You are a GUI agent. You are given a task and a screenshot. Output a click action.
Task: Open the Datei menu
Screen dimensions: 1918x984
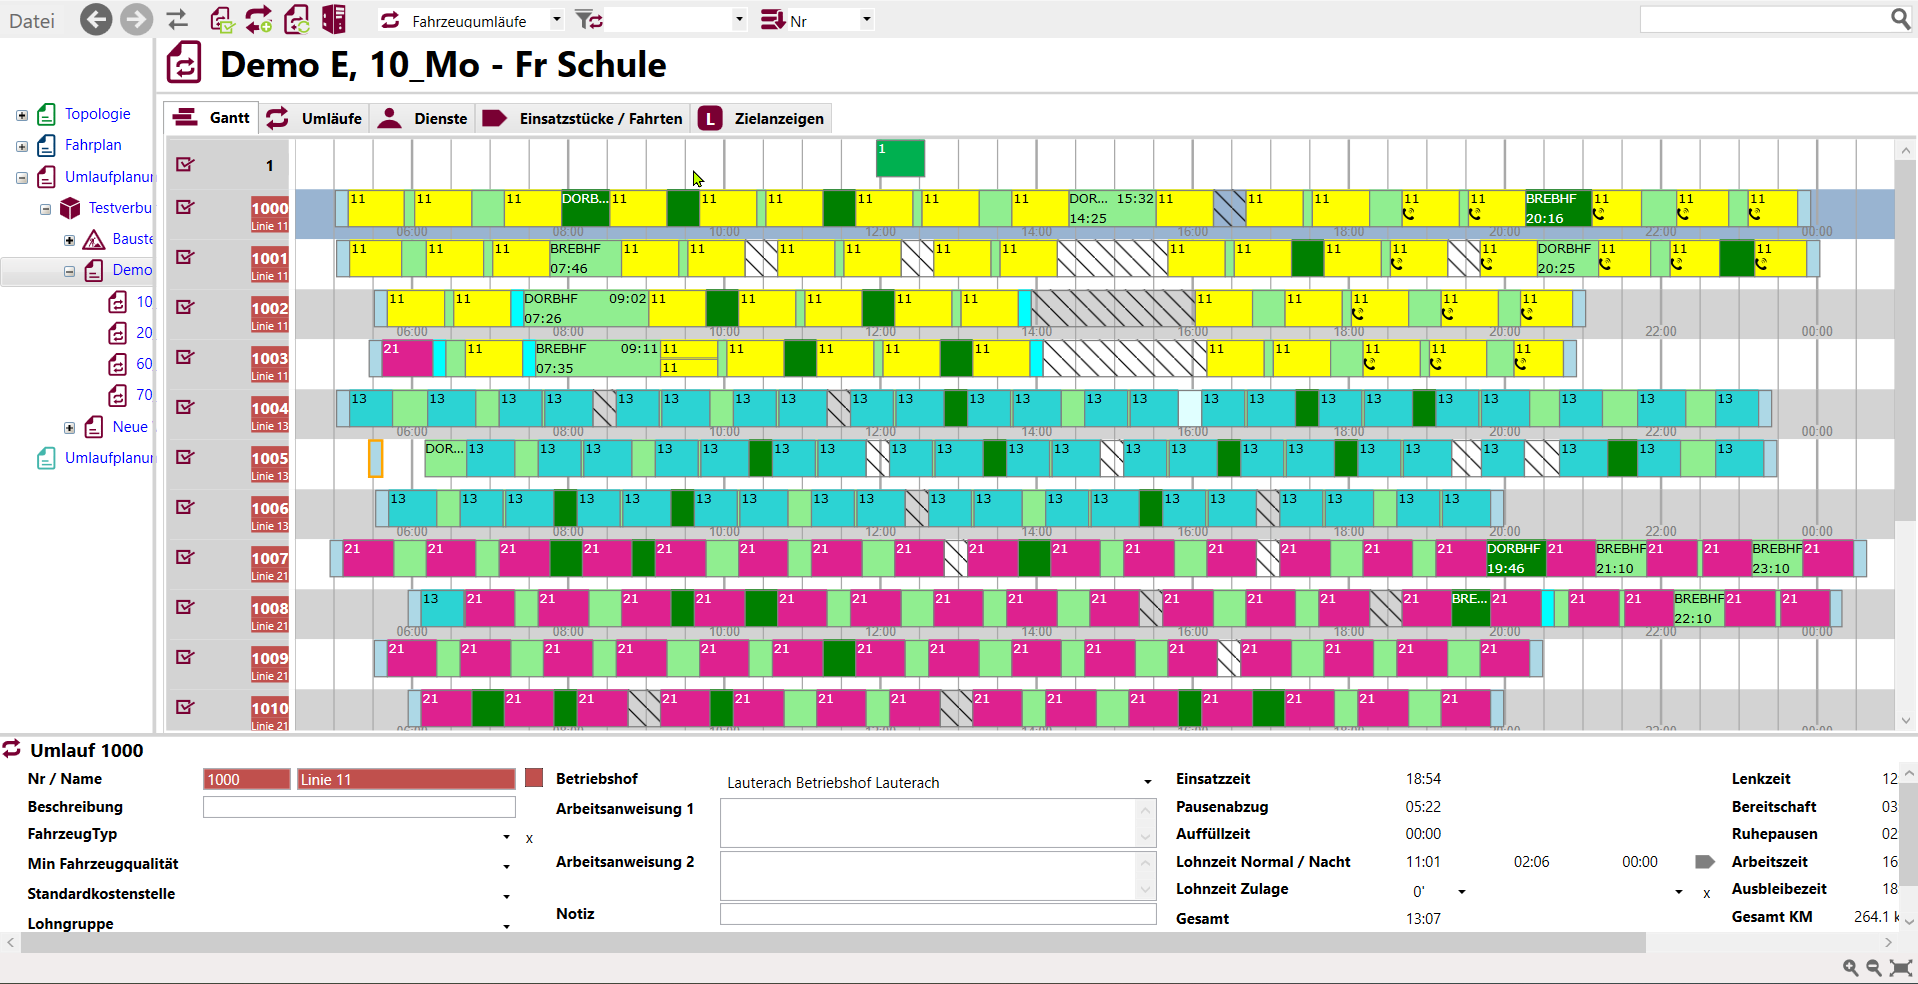tap(32, 21)
